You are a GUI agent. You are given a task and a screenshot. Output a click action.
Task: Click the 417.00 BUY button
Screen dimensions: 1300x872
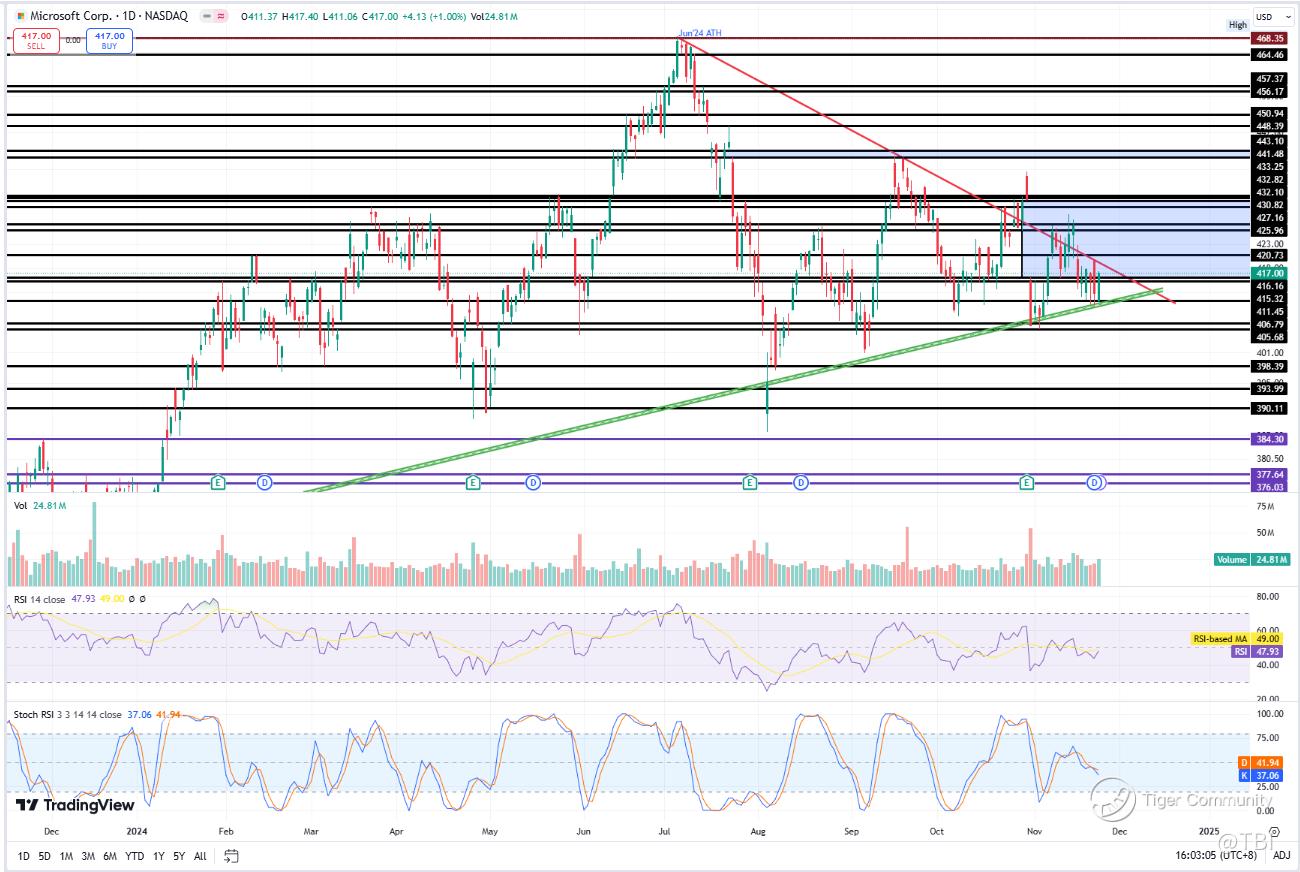click(x=107, y=40)
